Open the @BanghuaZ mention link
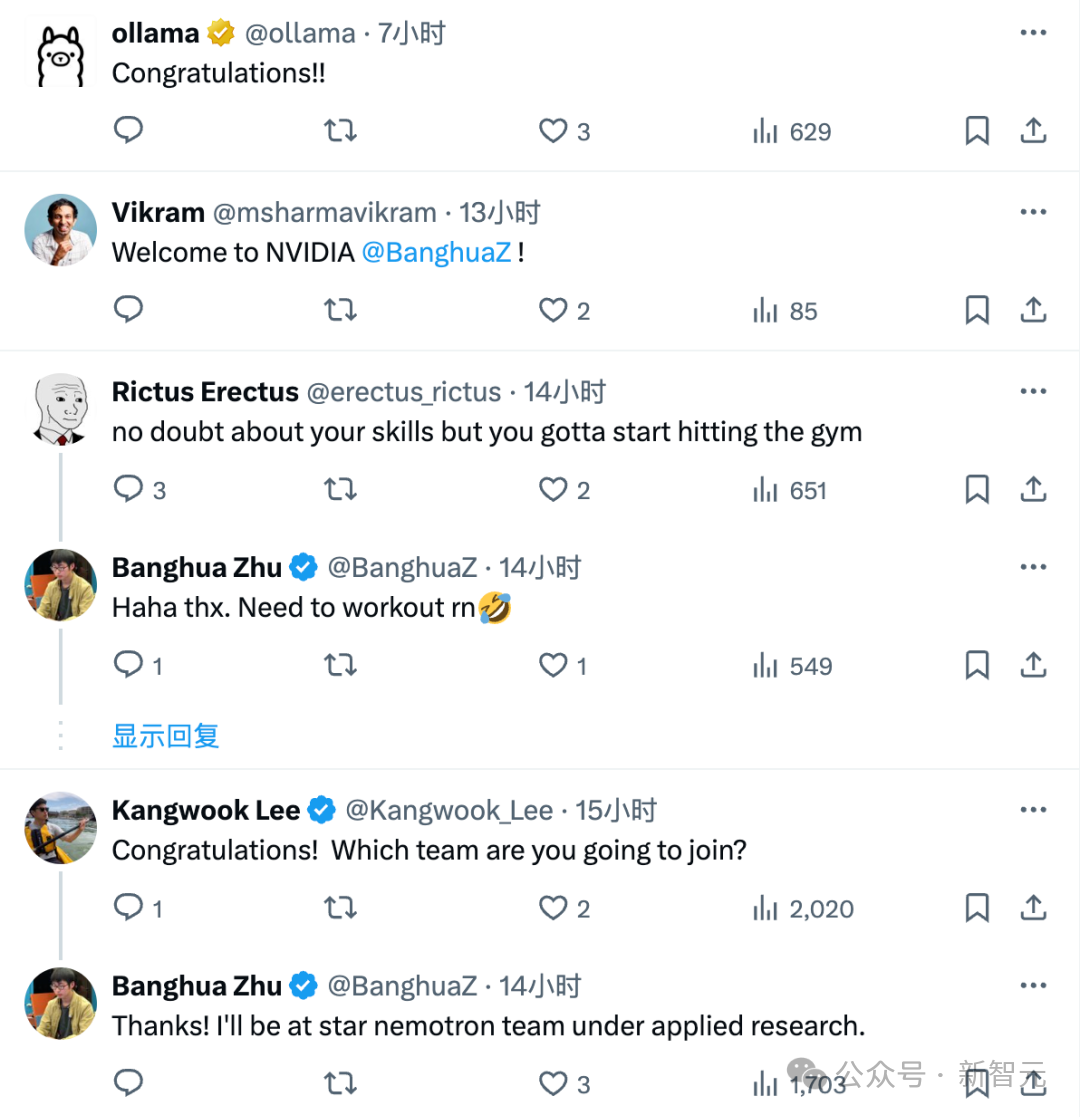1080x1117 pixels. tap(438, 252)
